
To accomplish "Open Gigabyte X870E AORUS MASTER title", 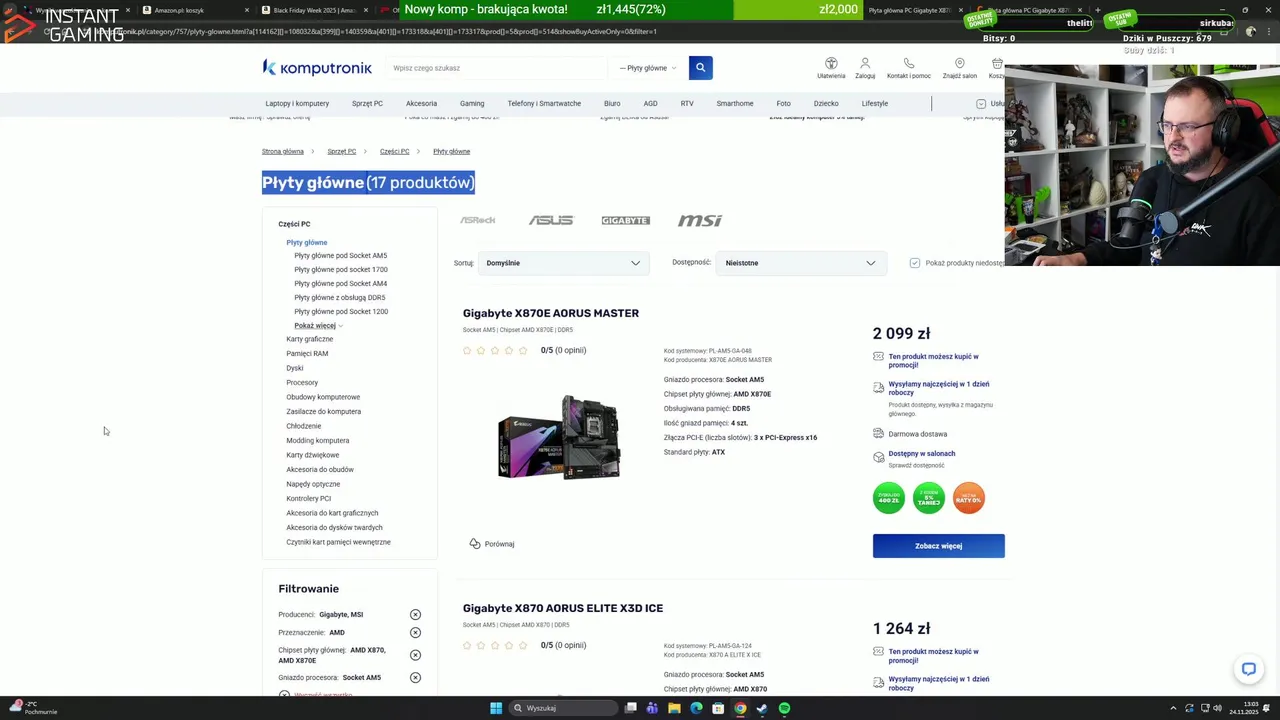I will pos(550,313).
